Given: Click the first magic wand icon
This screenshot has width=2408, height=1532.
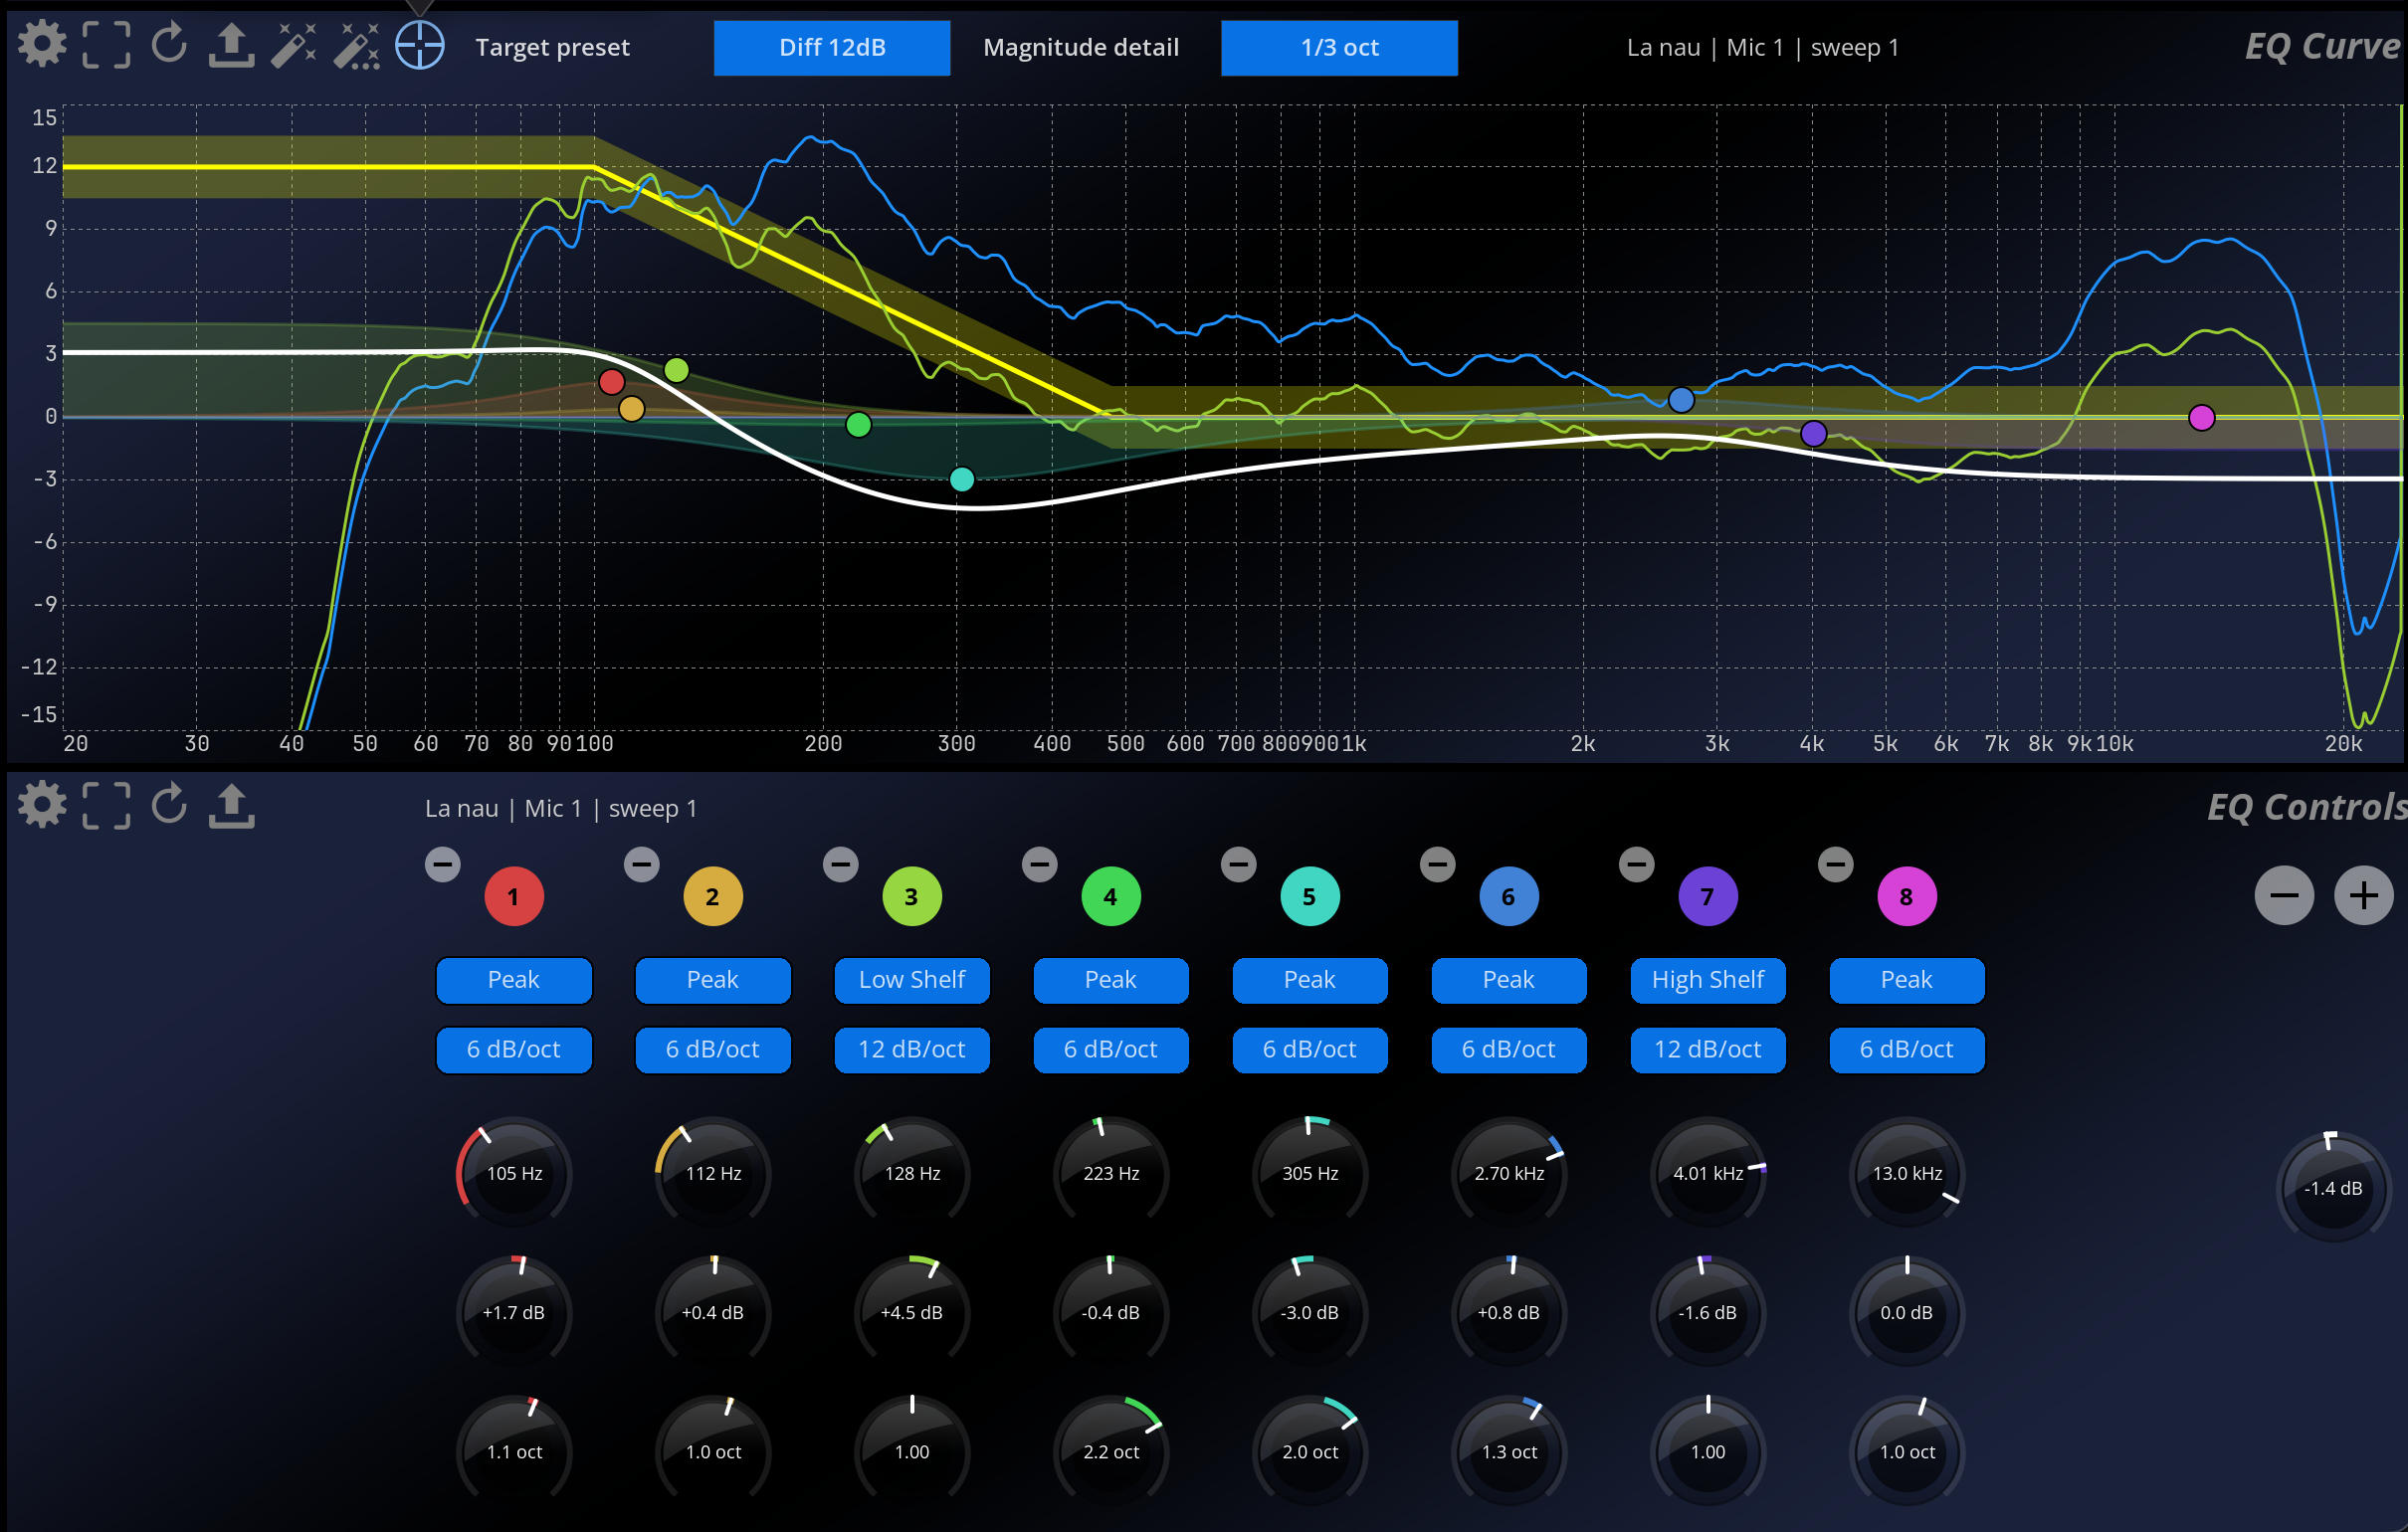Looking at the screenshot, I should point(294,45).
